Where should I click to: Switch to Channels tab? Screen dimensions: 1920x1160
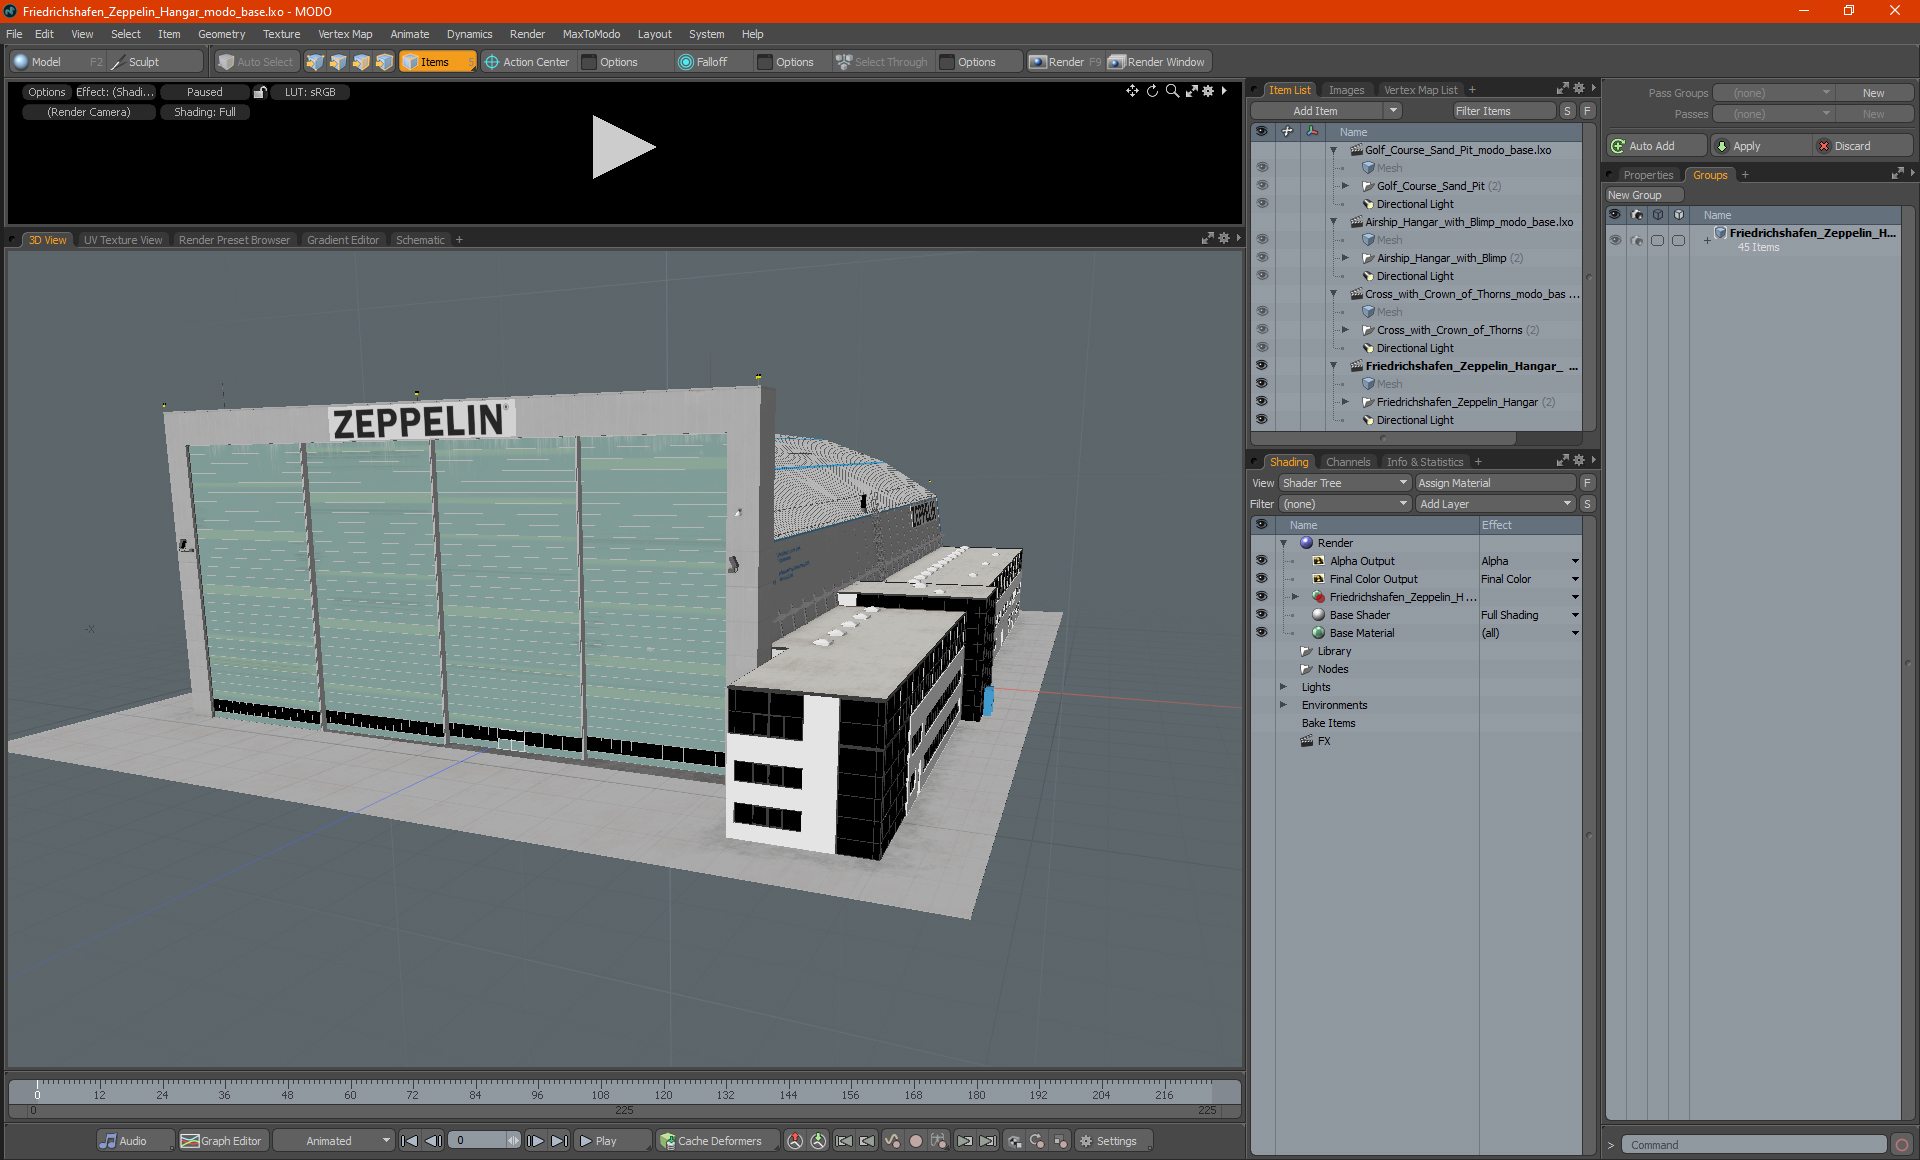click(1347, 462)
